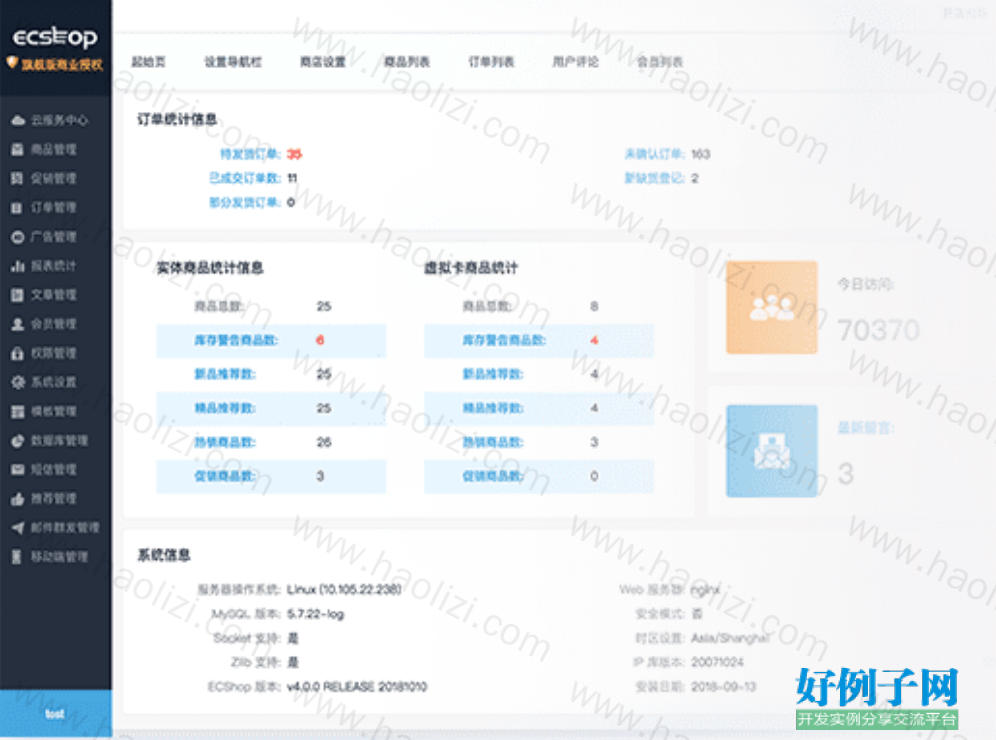Click the ECShop logo
Screen dimensions: 996x740
pyautogui.click(x=55, y=38)
